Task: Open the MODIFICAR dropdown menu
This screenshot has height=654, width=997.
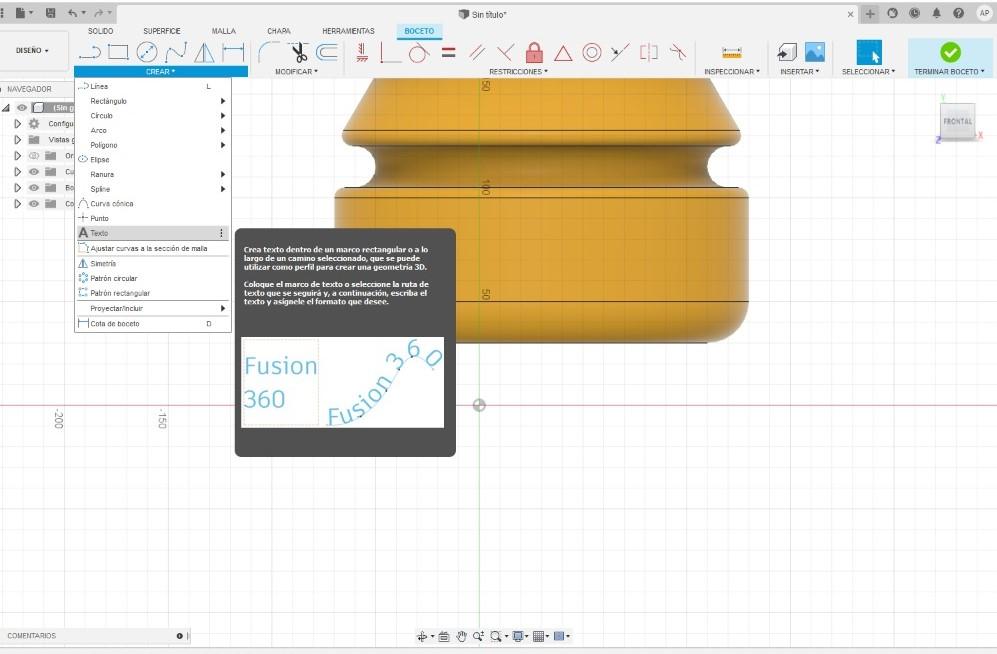Action: (x=296, y=72)
